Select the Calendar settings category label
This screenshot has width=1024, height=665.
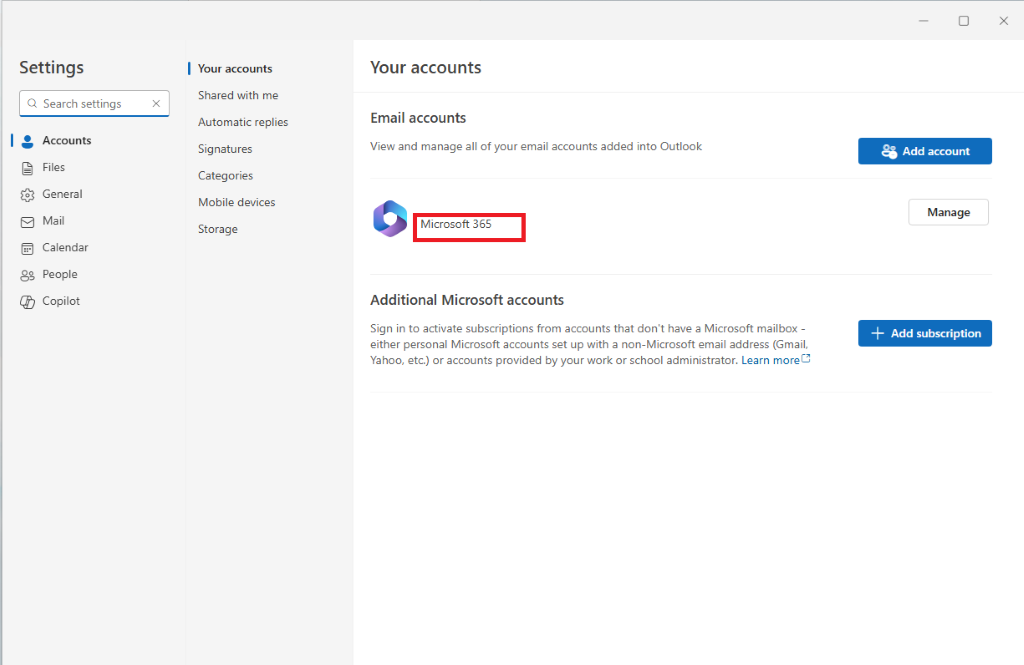pos(65,248)
